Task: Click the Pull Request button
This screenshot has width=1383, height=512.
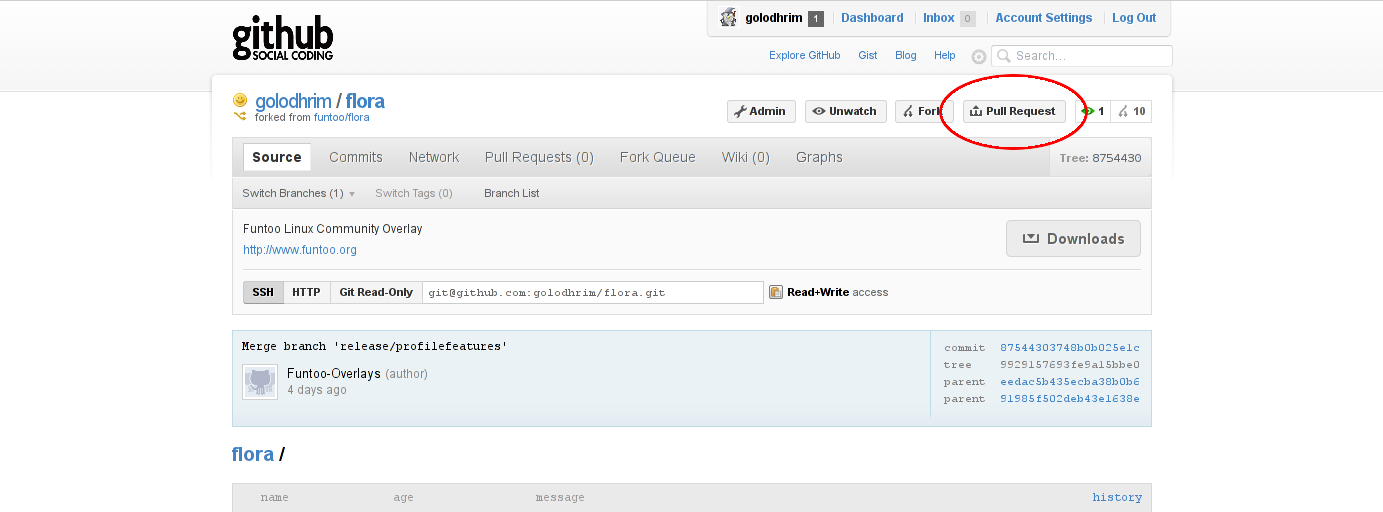Action: [x=1013, y=111]
